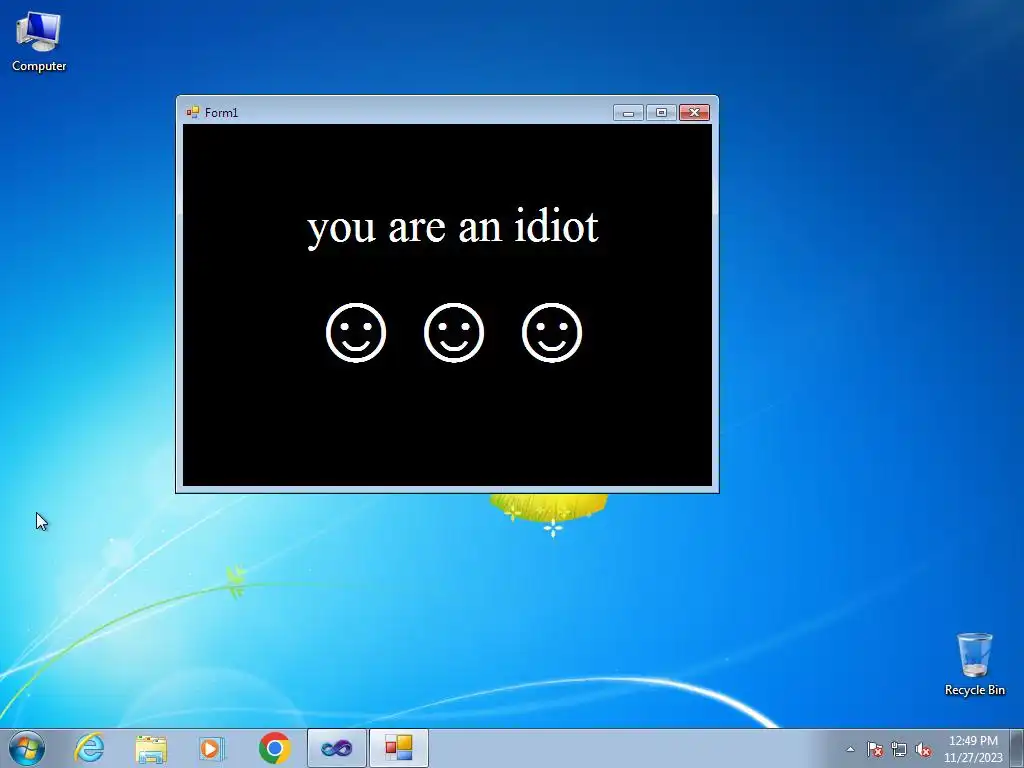Select the Form1 app taskbar button
1024x768 pixels.
[398, 748]
